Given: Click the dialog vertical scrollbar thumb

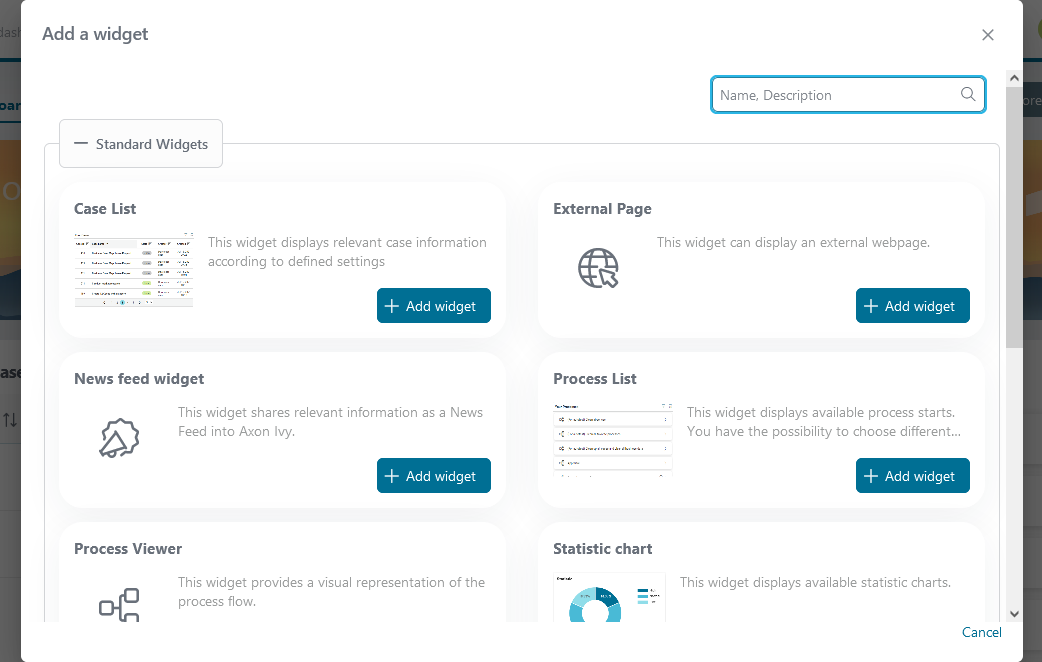Looking at the screenshot, I should coord(1013,217).
